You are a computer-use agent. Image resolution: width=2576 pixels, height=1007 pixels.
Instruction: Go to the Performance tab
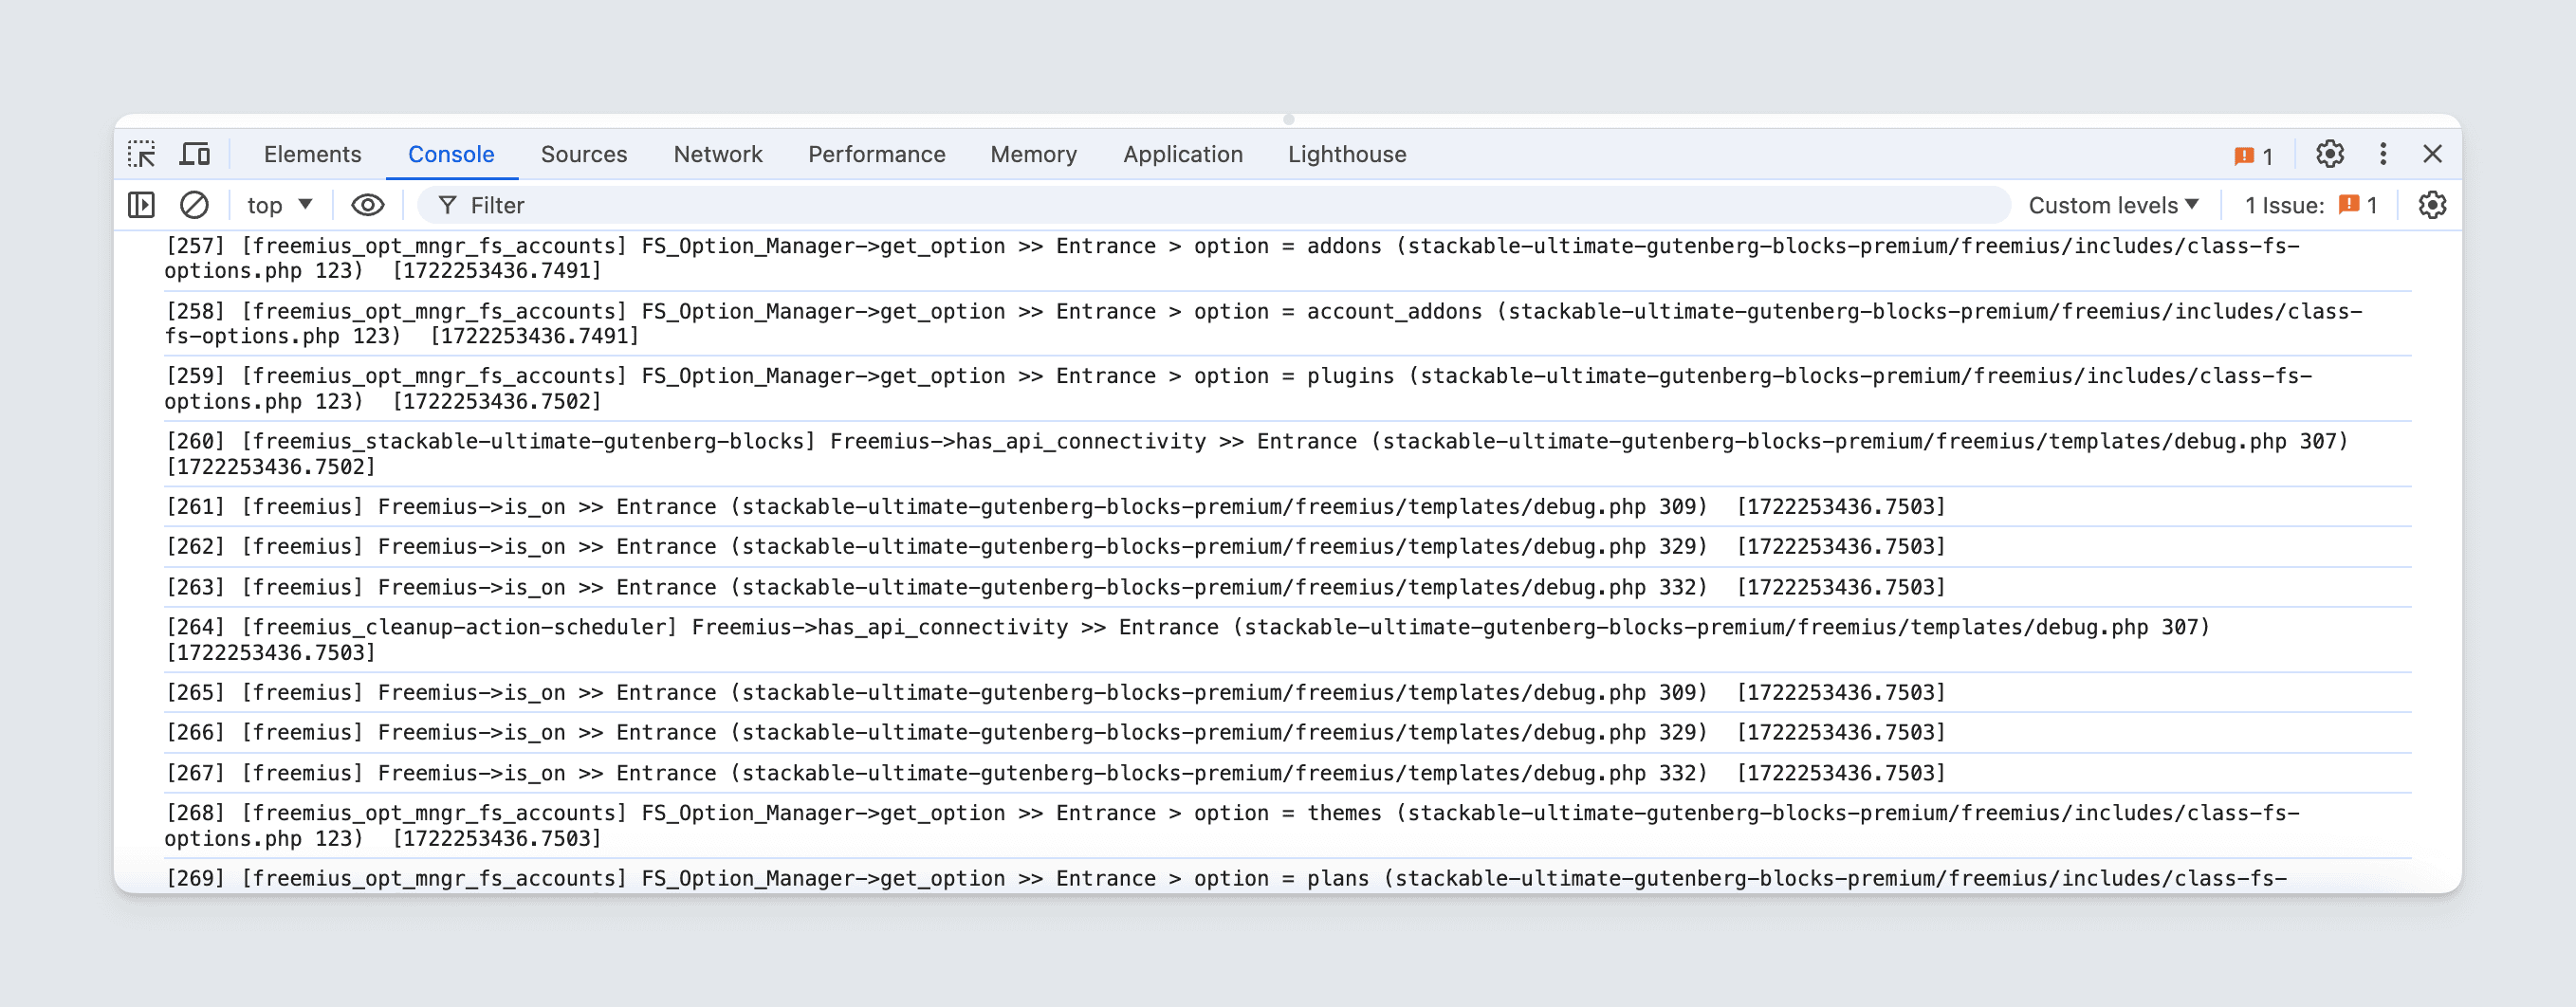(x=876, y=154)
